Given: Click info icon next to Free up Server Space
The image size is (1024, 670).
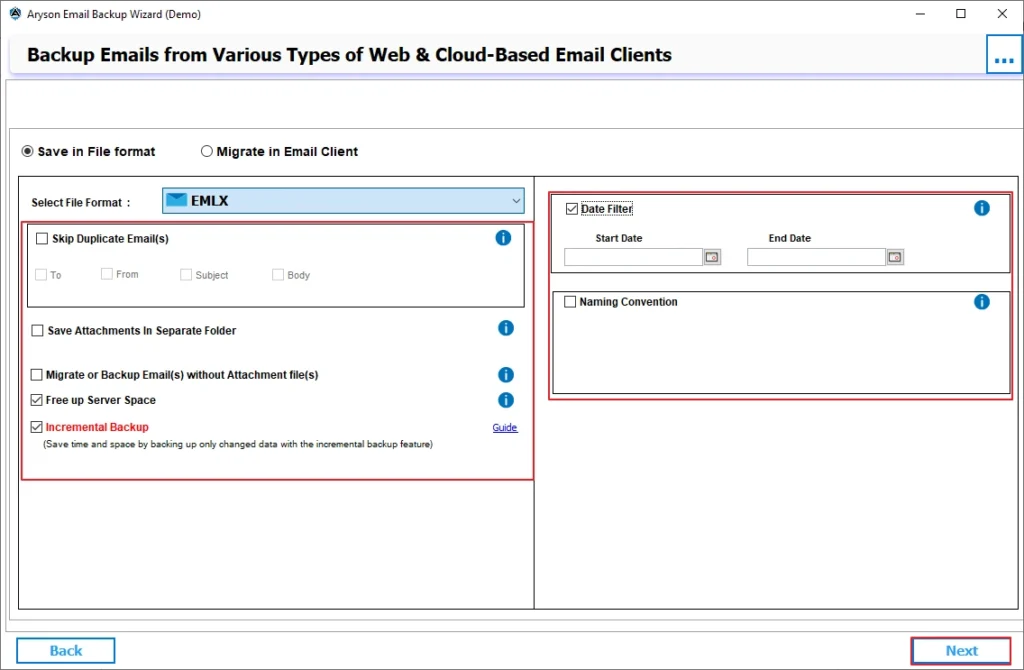Looking at the screenshot, I should [x=506, y=400].
